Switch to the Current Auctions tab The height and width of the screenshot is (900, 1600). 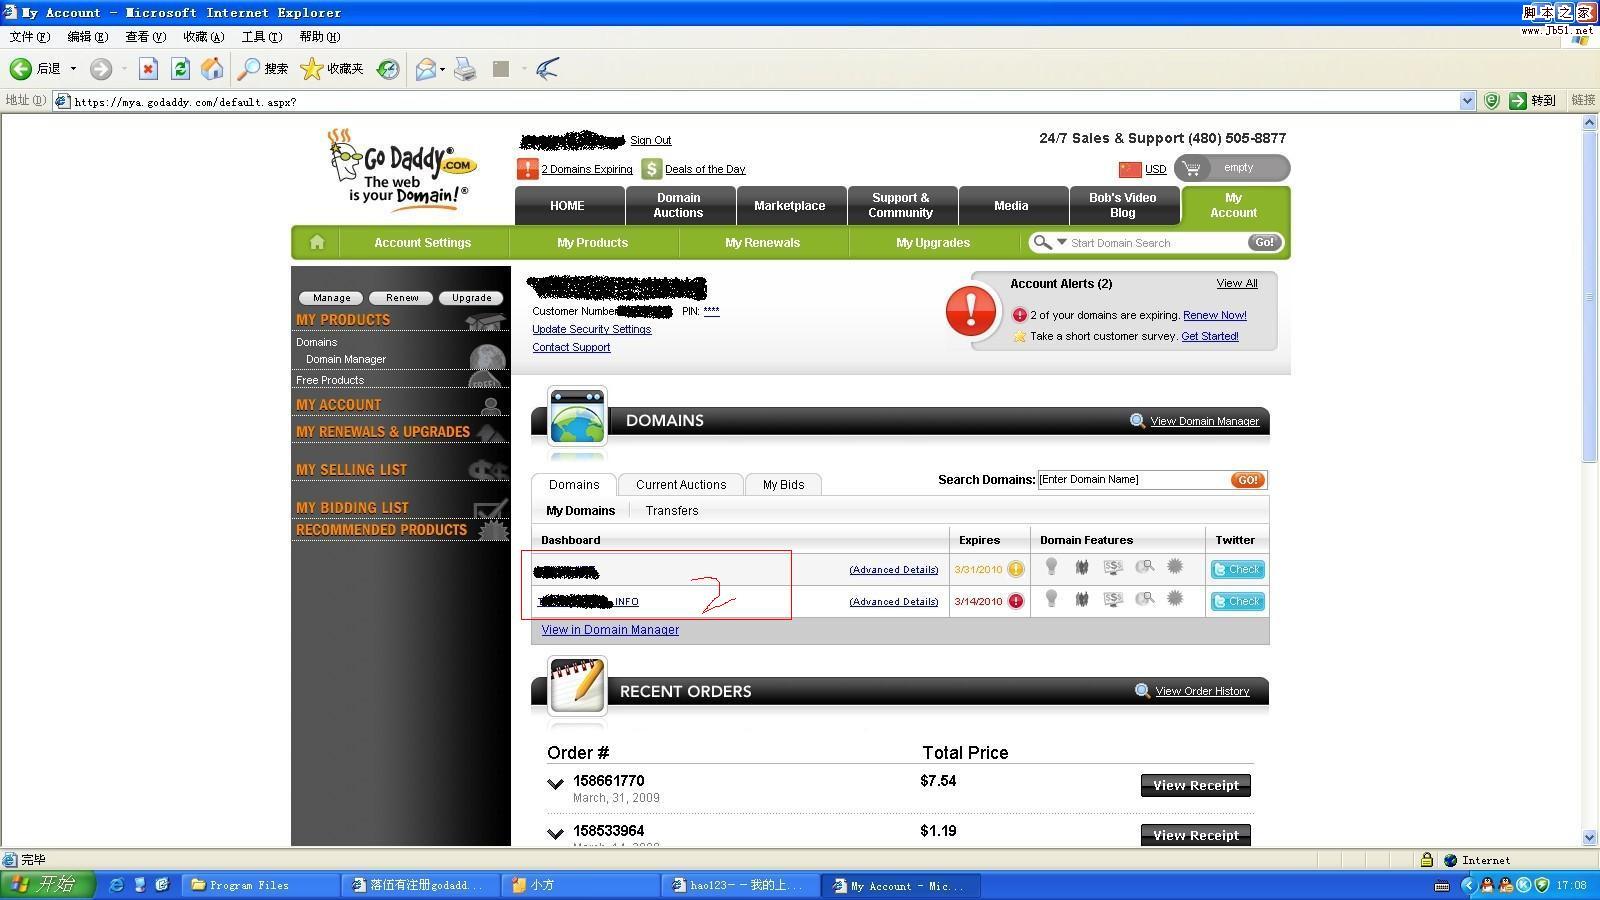681,484
